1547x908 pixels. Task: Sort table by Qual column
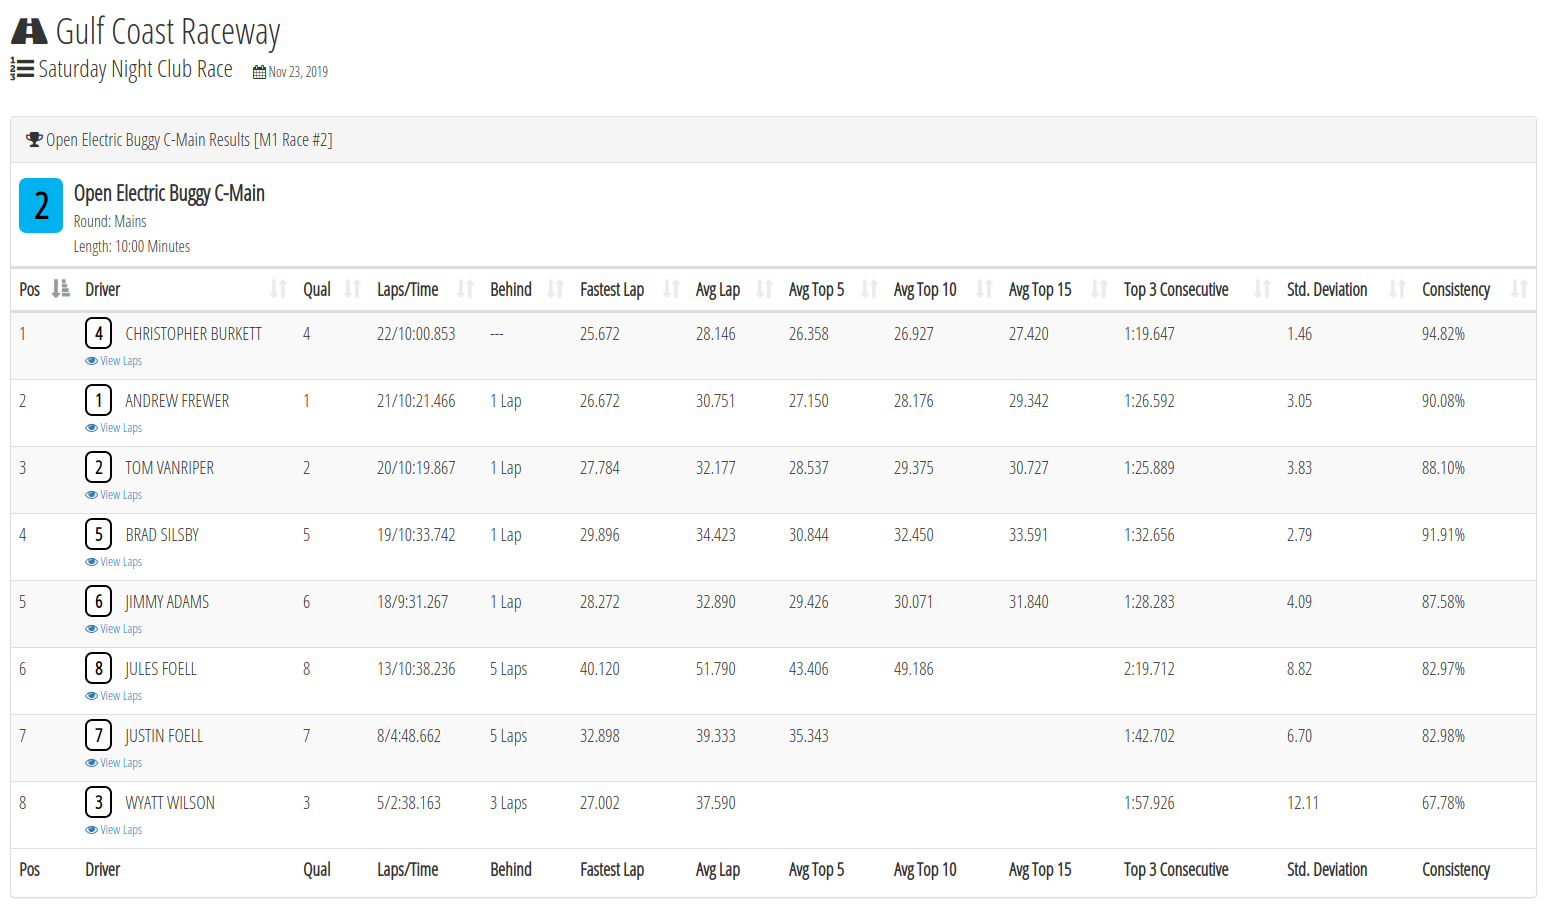point(332,289)
